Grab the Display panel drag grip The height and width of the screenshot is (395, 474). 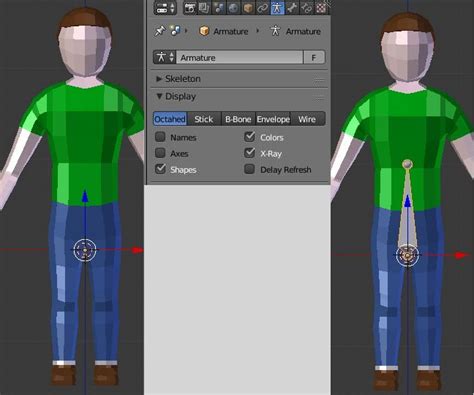click(x=319, y=98)
